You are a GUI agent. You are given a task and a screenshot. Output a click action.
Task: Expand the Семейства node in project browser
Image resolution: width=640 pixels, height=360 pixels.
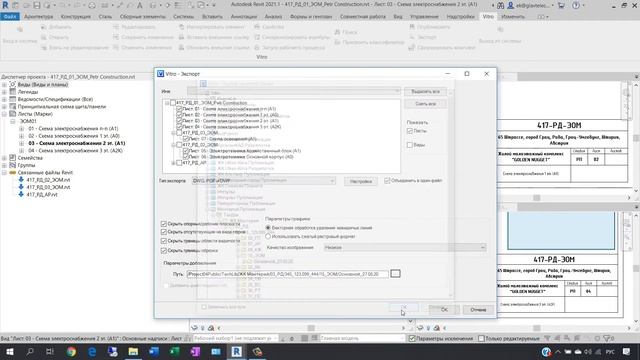[x=4, y=158]
